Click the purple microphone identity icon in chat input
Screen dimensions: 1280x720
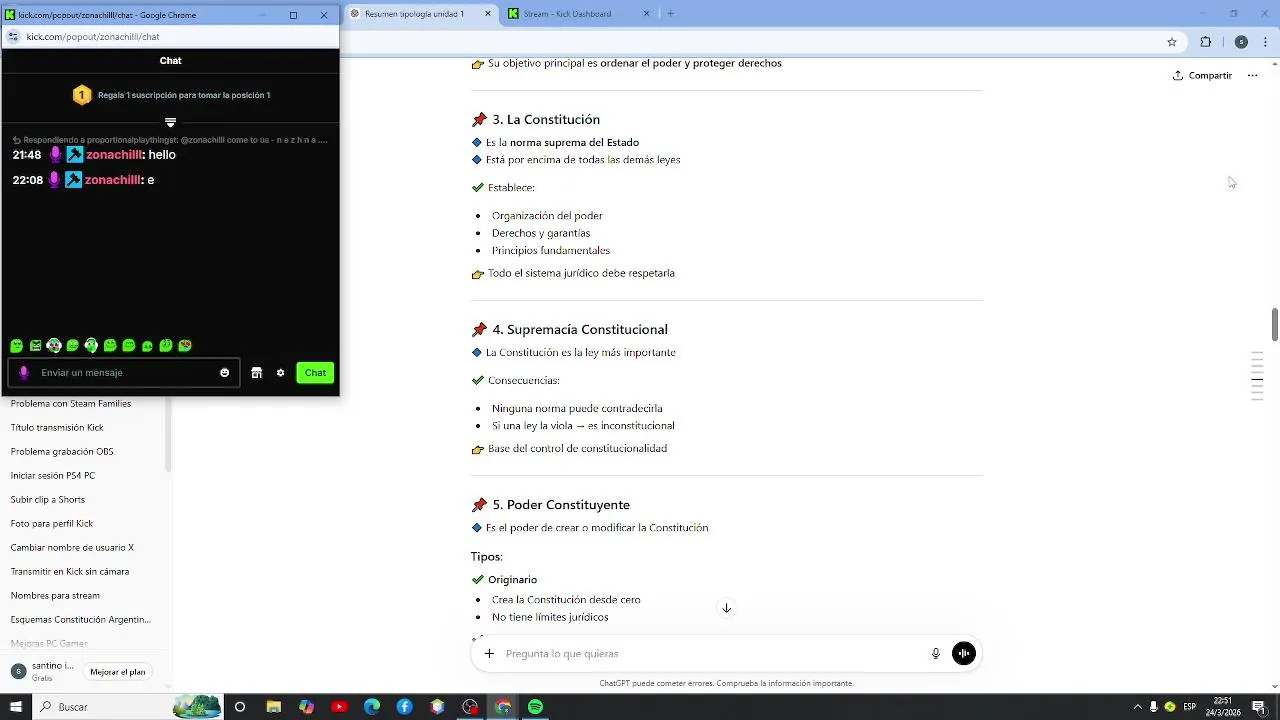pyautogui.click(x=24, y=373)
